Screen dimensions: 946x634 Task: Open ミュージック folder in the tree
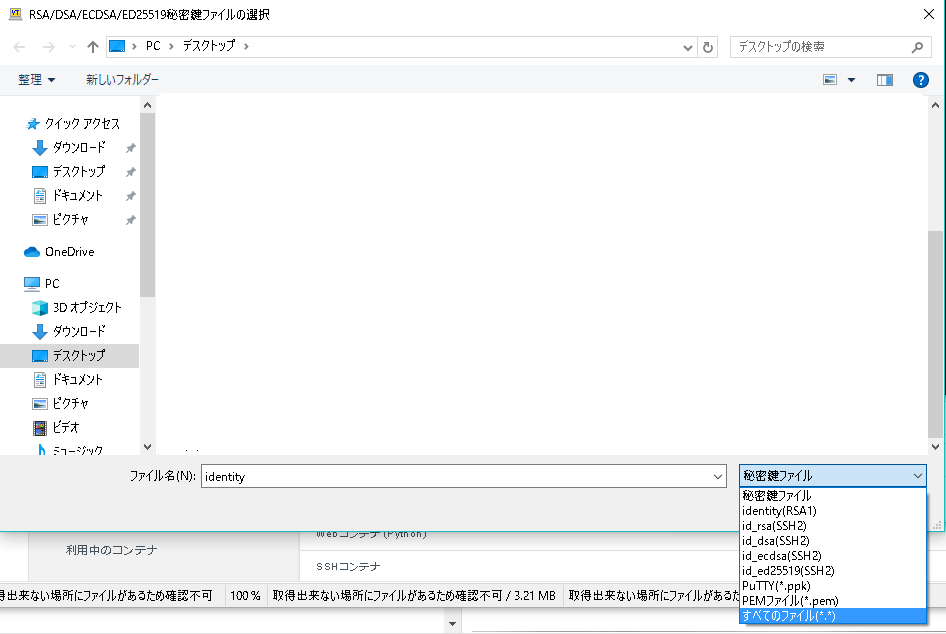point(69,450)
